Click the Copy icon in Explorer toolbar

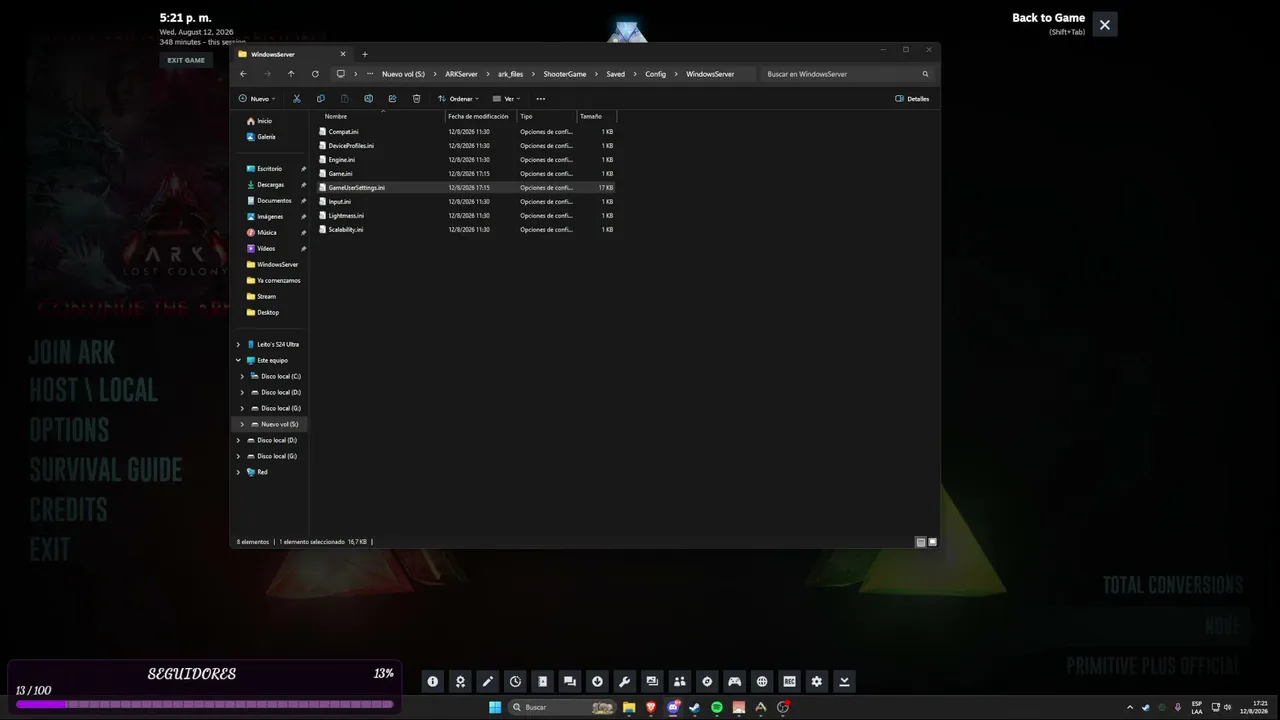click(x=321, y=99)
